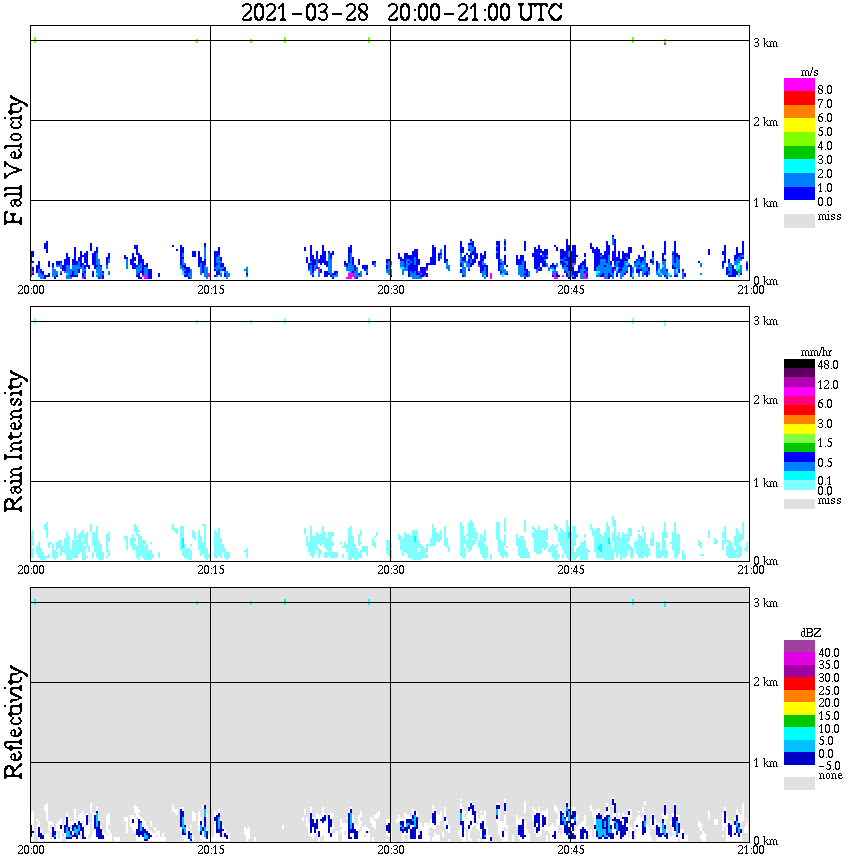850x868 pixels.
Task: Pick the red swatch in mm/hr legend
Action: point(799,410)
